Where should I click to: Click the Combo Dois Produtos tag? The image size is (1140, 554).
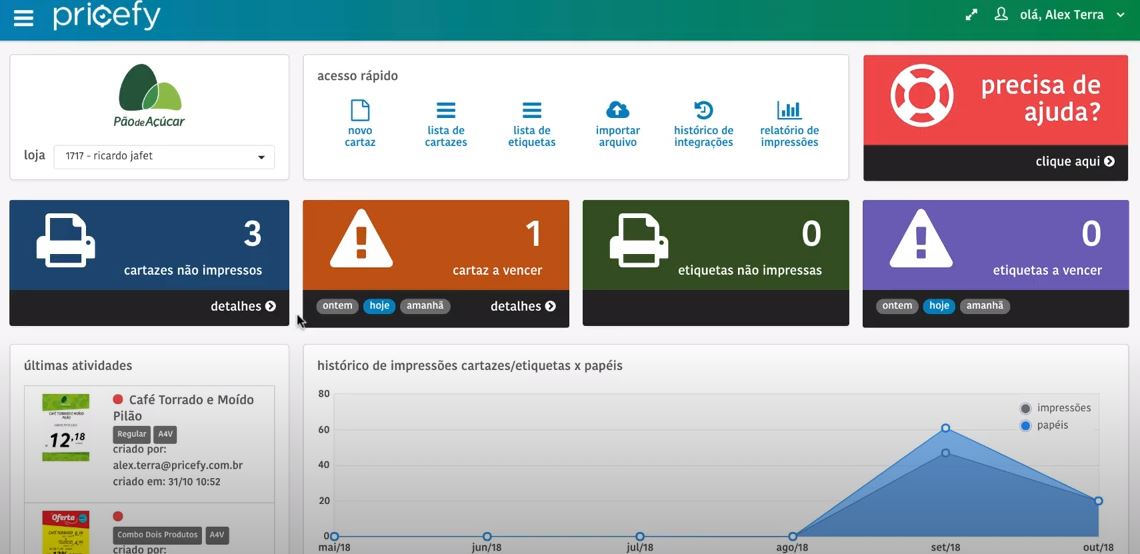tap(157, 535)
